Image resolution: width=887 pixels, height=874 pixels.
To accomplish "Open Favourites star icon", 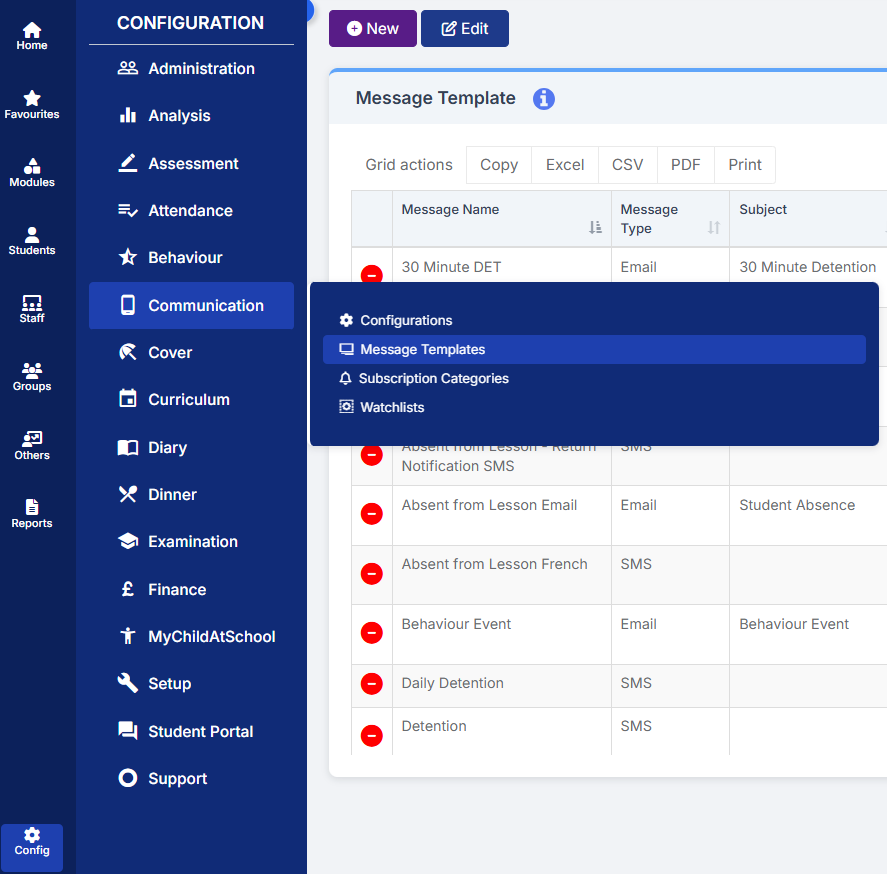I will pos(32,99).
